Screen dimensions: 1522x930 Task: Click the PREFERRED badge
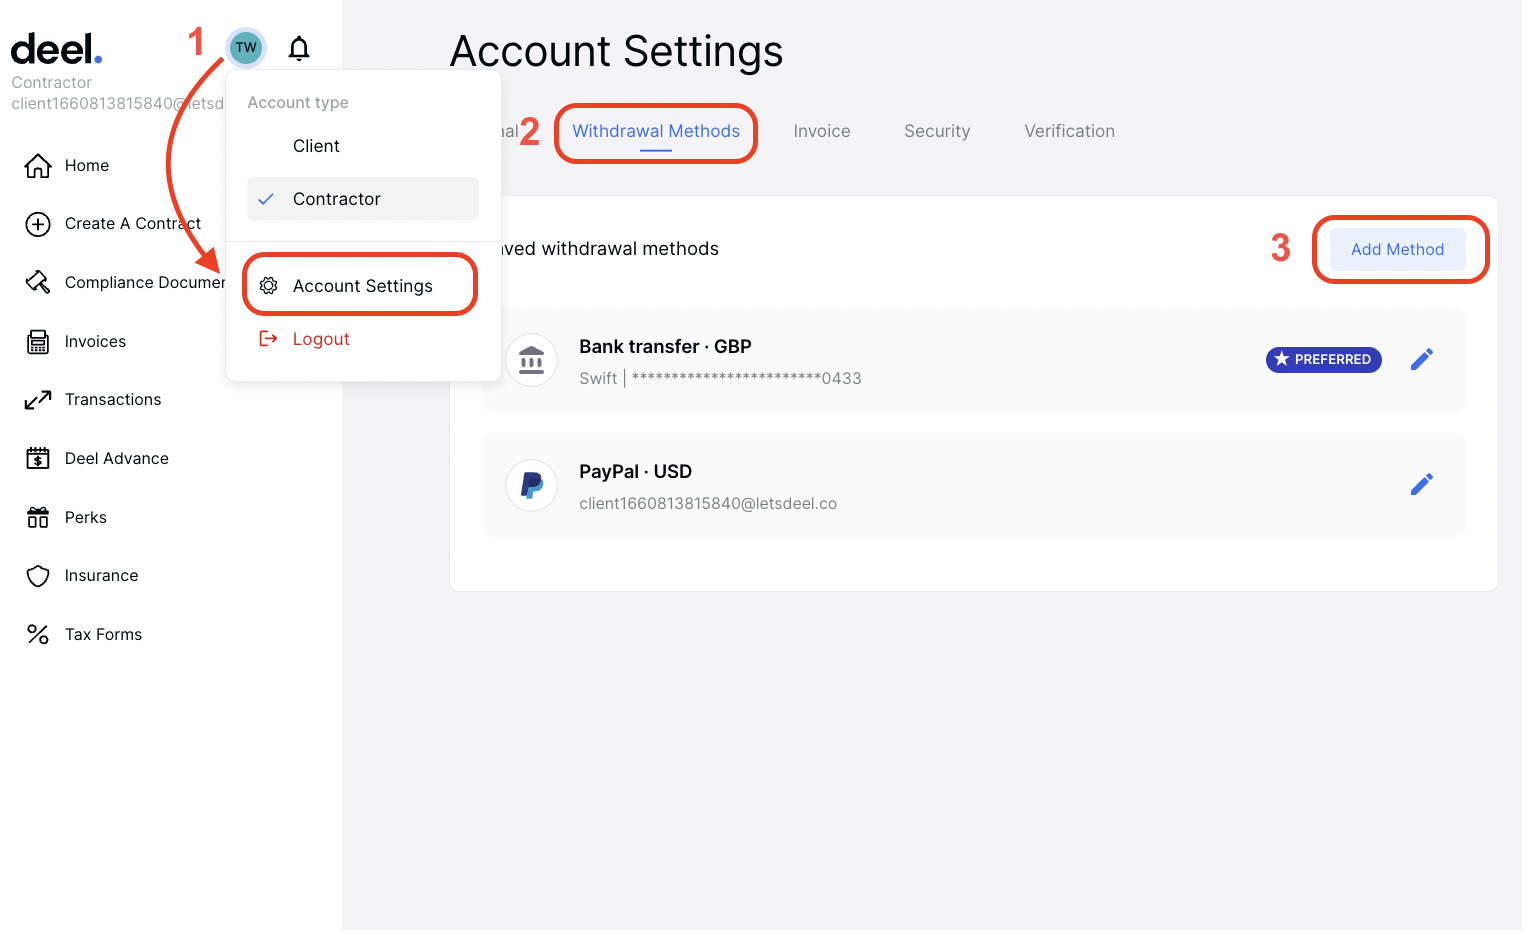(1324, 359)
